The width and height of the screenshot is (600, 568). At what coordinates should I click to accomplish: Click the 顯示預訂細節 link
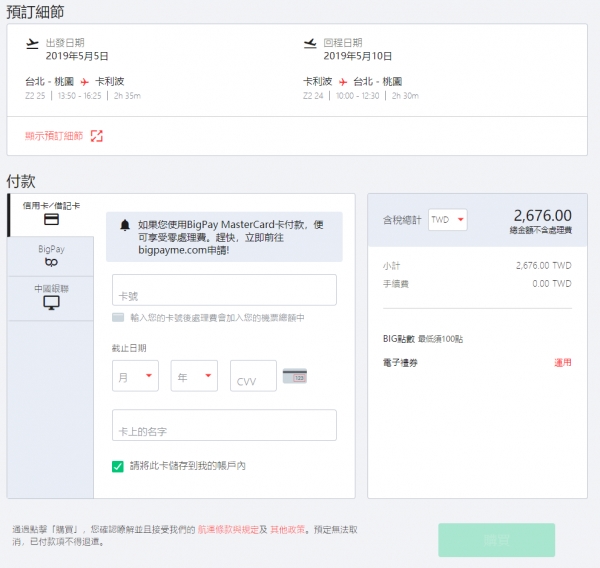click(x=55, y=136)
